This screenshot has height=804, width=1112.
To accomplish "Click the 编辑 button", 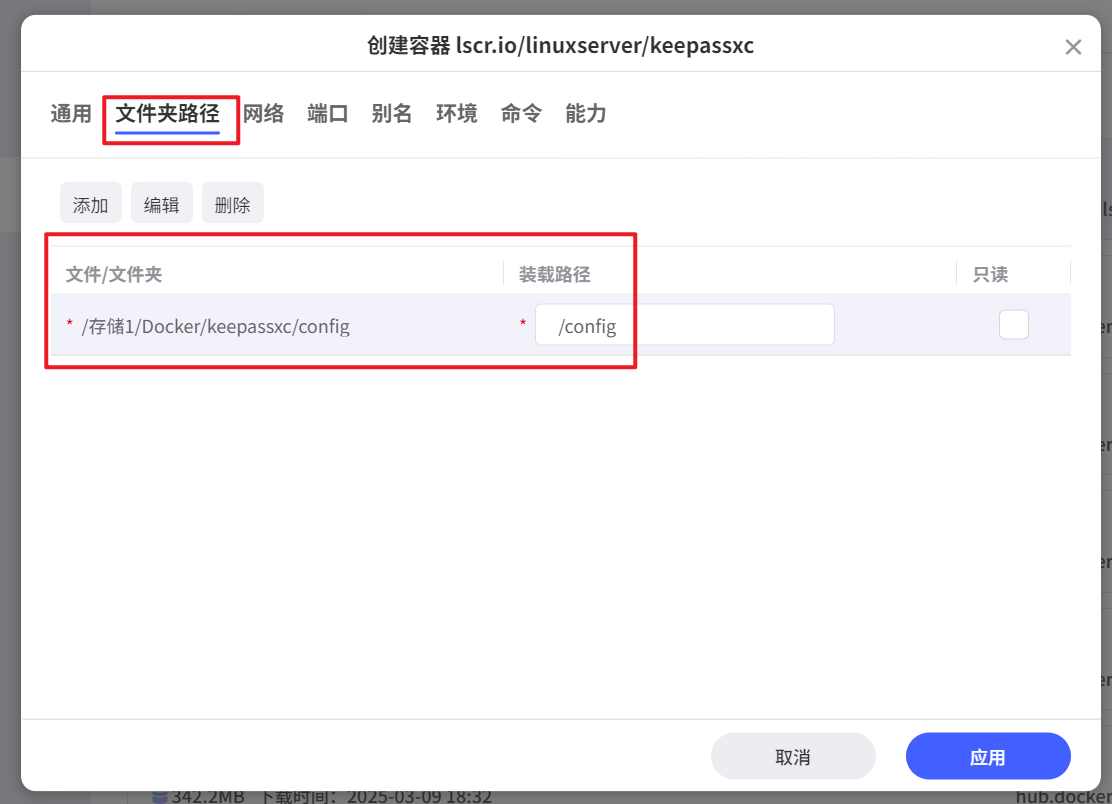I will point(162,204).
